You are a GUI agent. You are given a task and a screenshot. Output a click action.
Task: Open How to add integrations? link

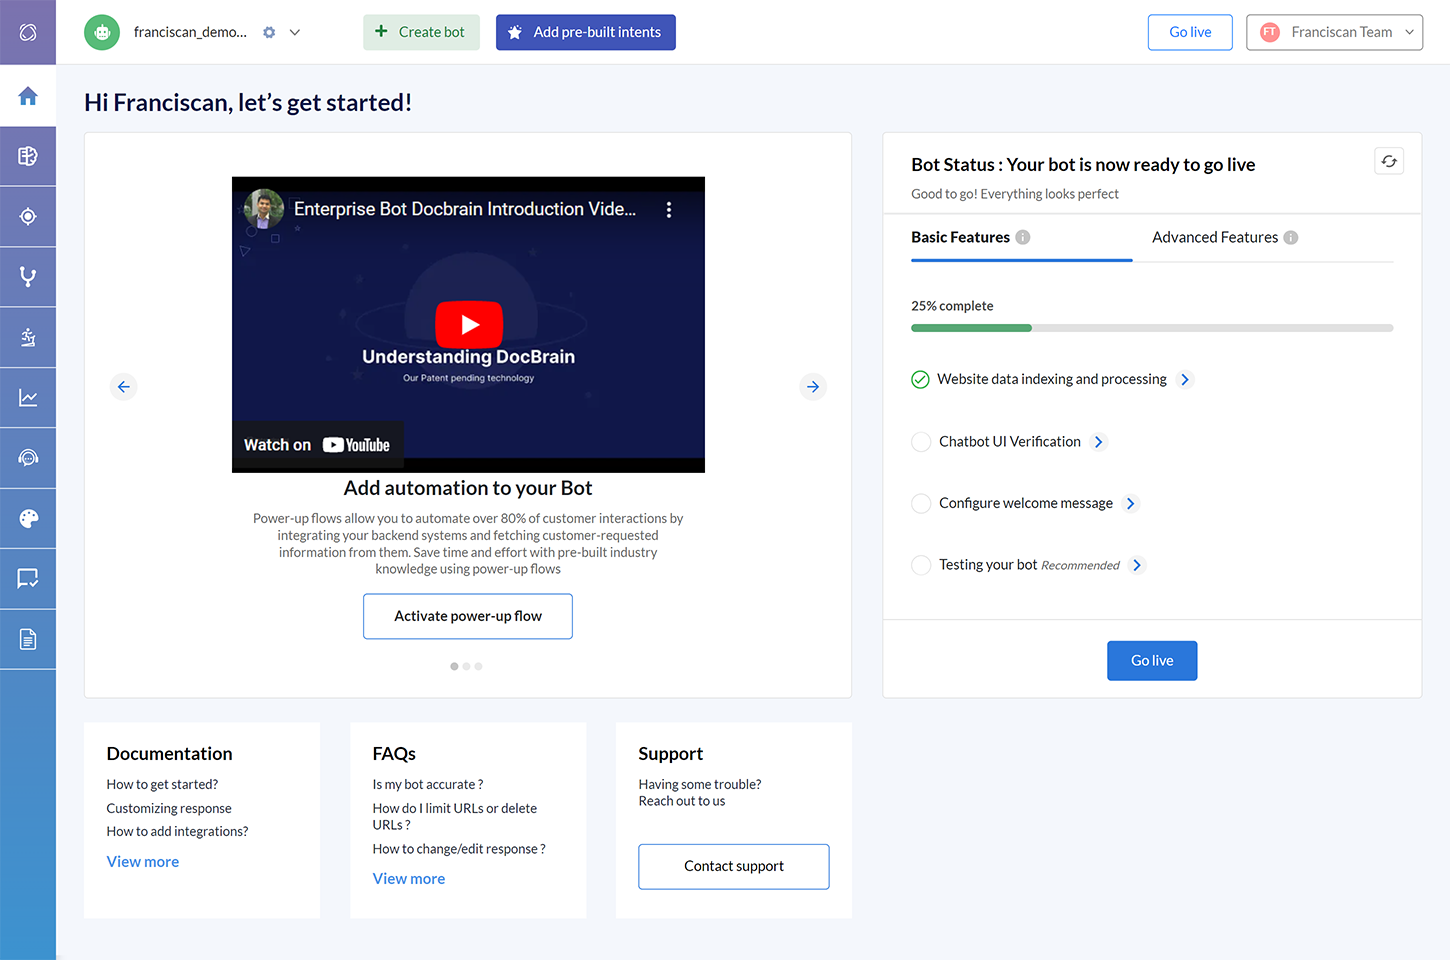tap(177, 832)
